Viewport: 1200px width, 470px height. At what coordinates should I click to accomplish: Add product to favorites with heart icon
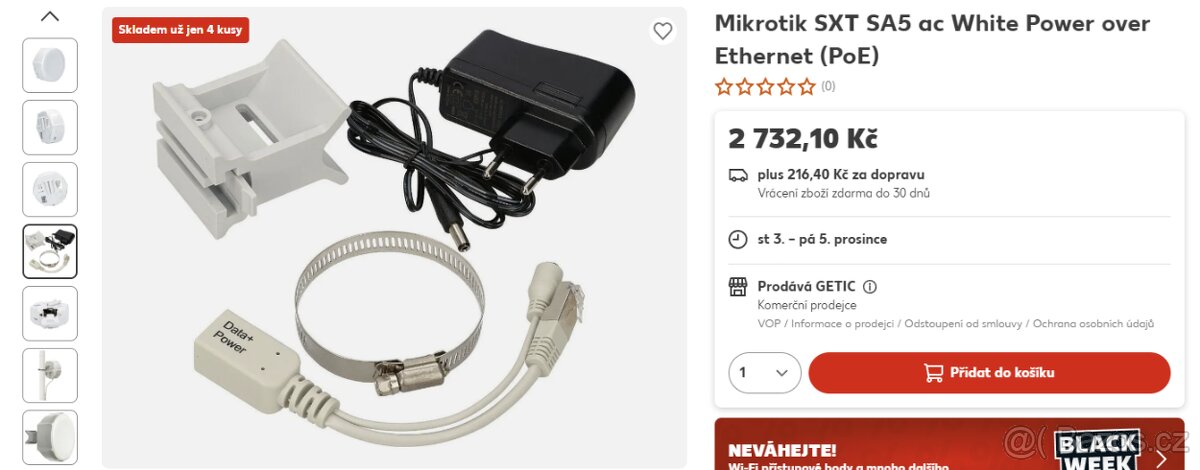pyautogui.click(x=662, y=31)
